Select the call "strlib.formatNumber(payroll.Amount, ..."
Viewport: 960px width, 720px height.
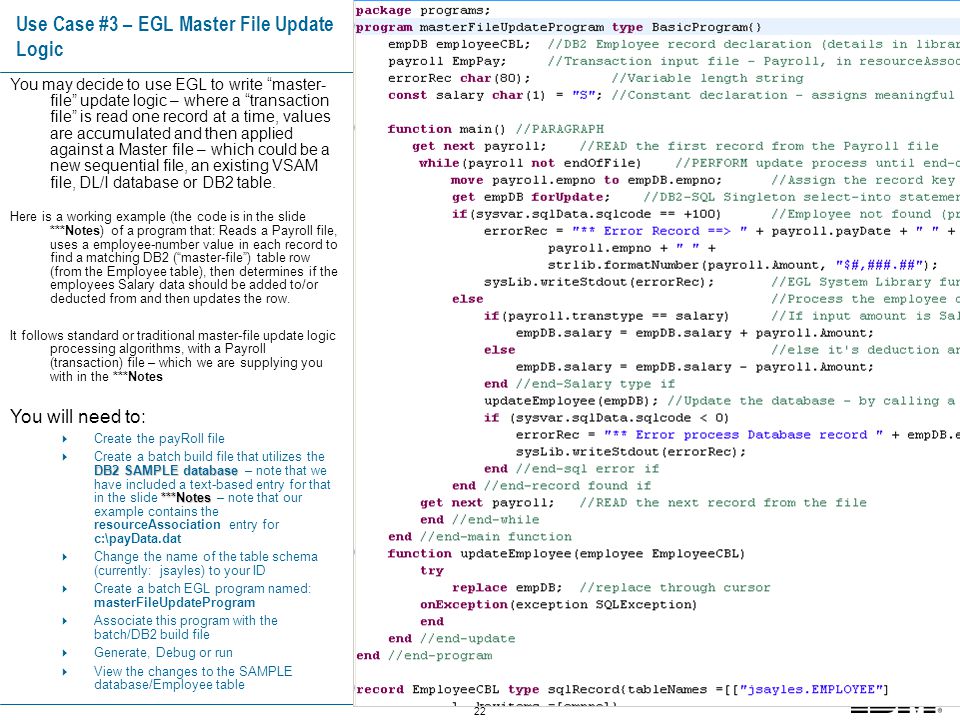pos(742,265)
